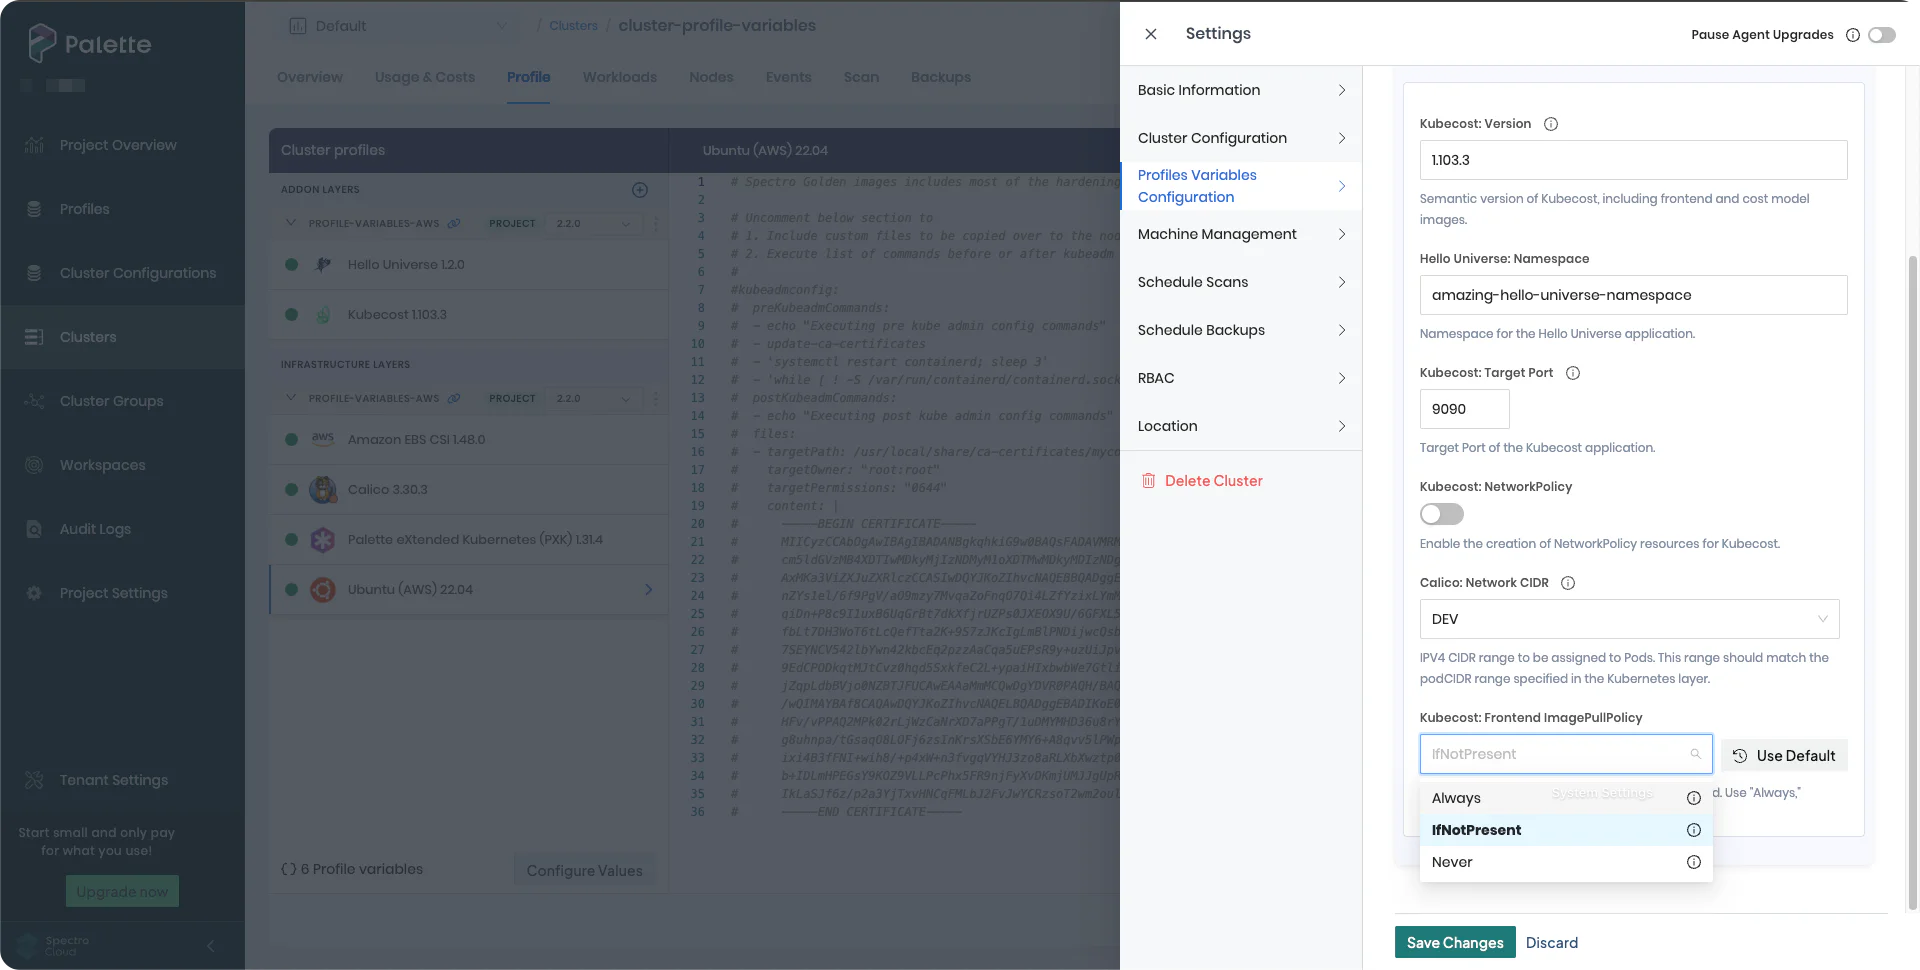Toggle the Pause Agent Upgrades switch
This screenshot has width=1920, height=970.
pos(1881,34)
